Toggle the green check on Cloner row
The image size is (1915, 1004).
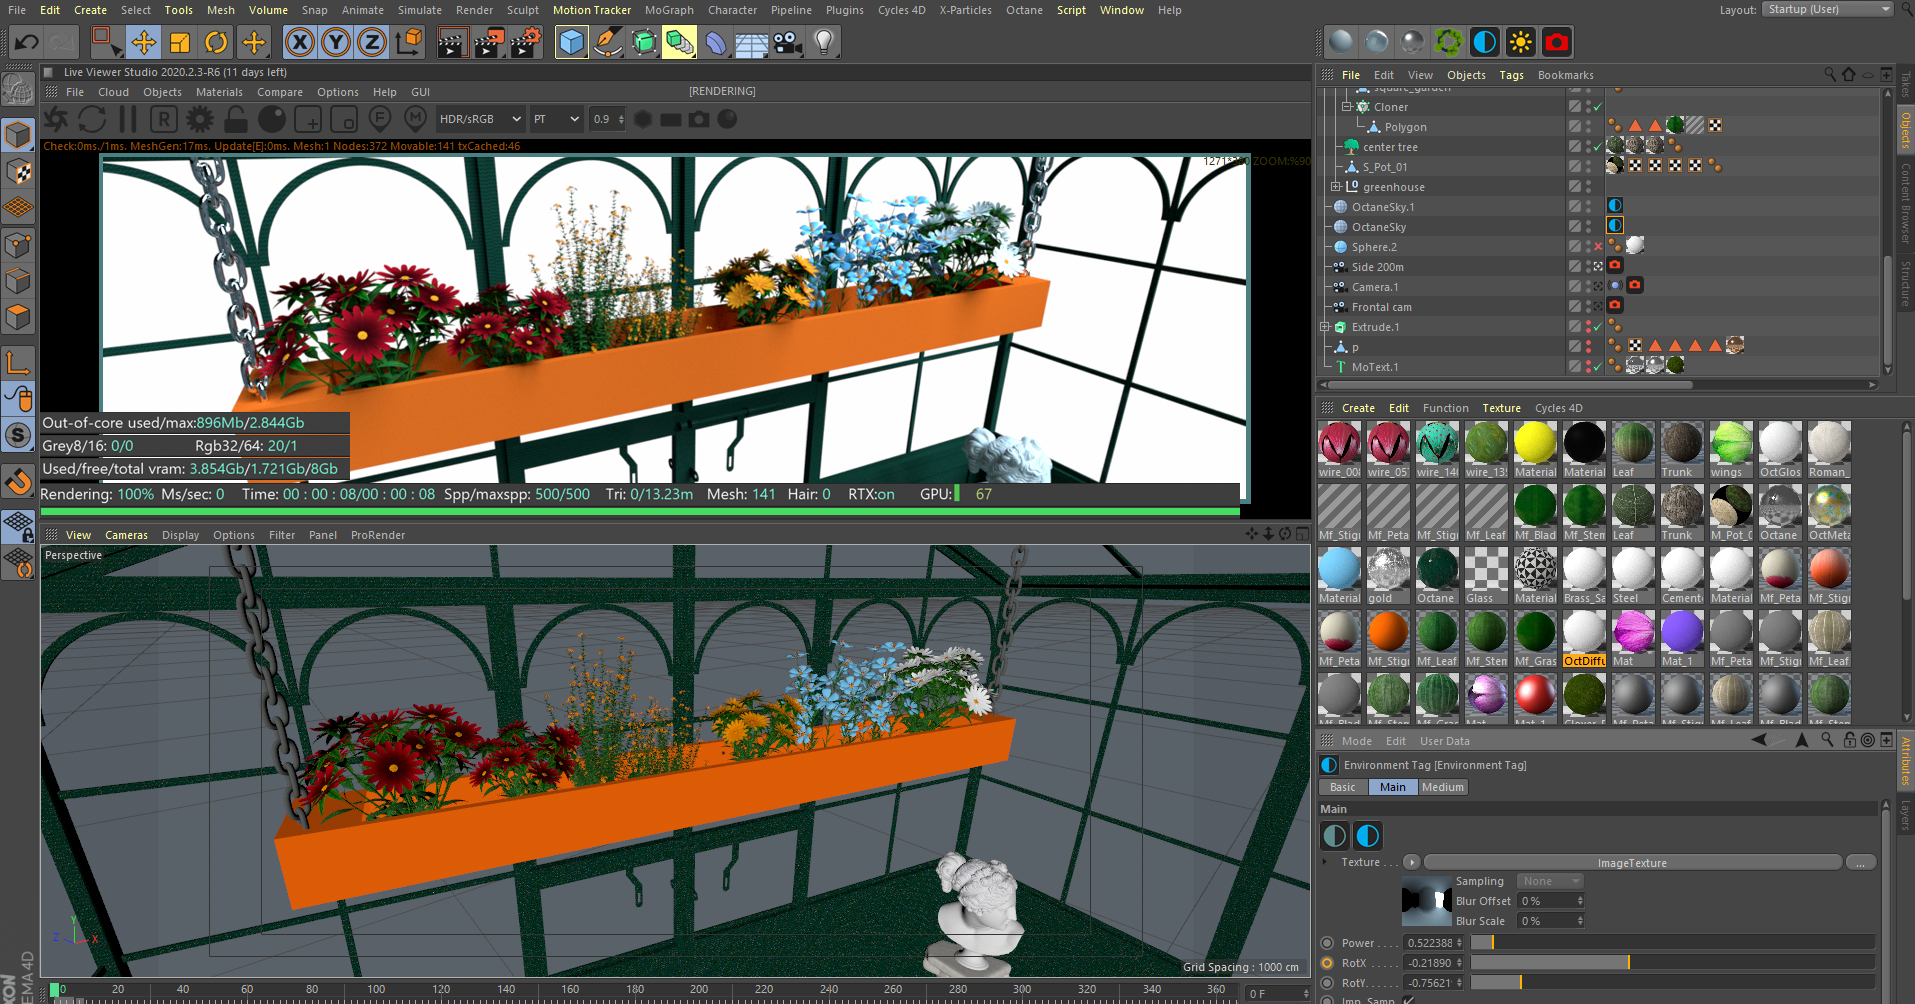click(x=1598, y=106)
